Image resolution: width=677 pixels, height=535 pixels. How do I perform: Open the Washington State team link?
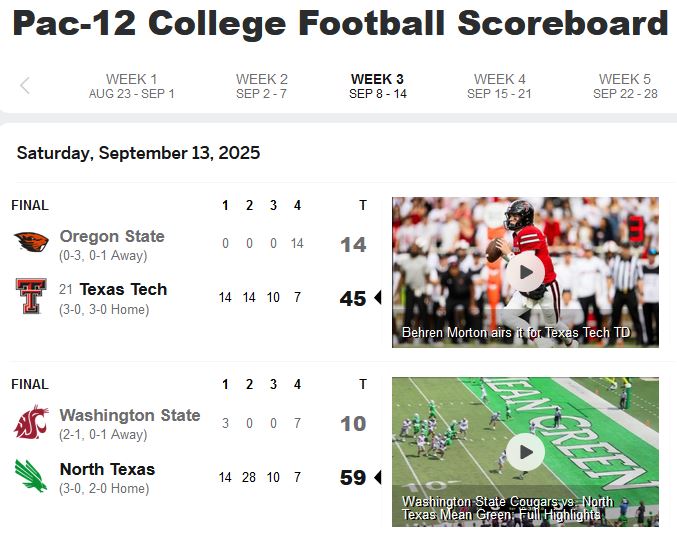click(130, 415)
